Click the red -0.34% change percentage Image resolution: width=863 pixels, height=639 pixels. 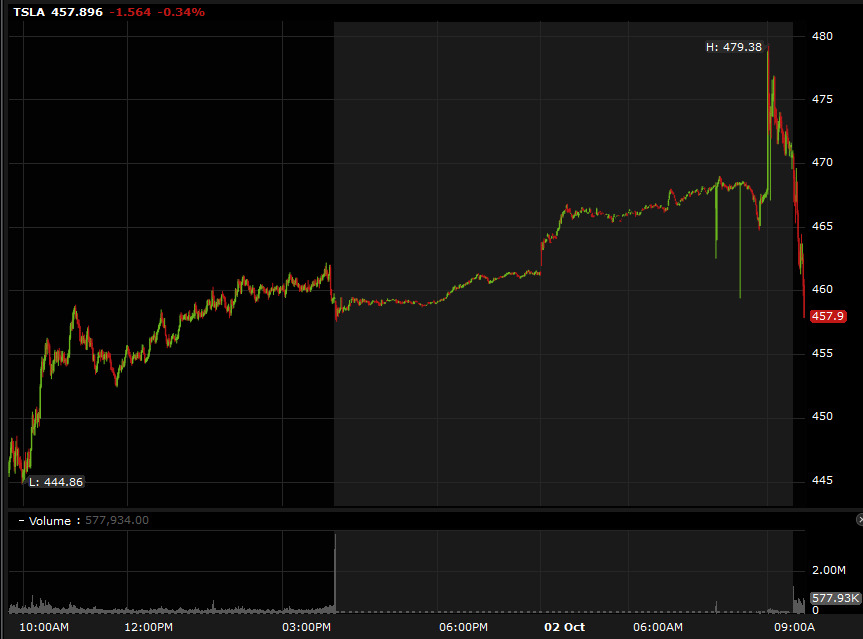coord(181,13)
